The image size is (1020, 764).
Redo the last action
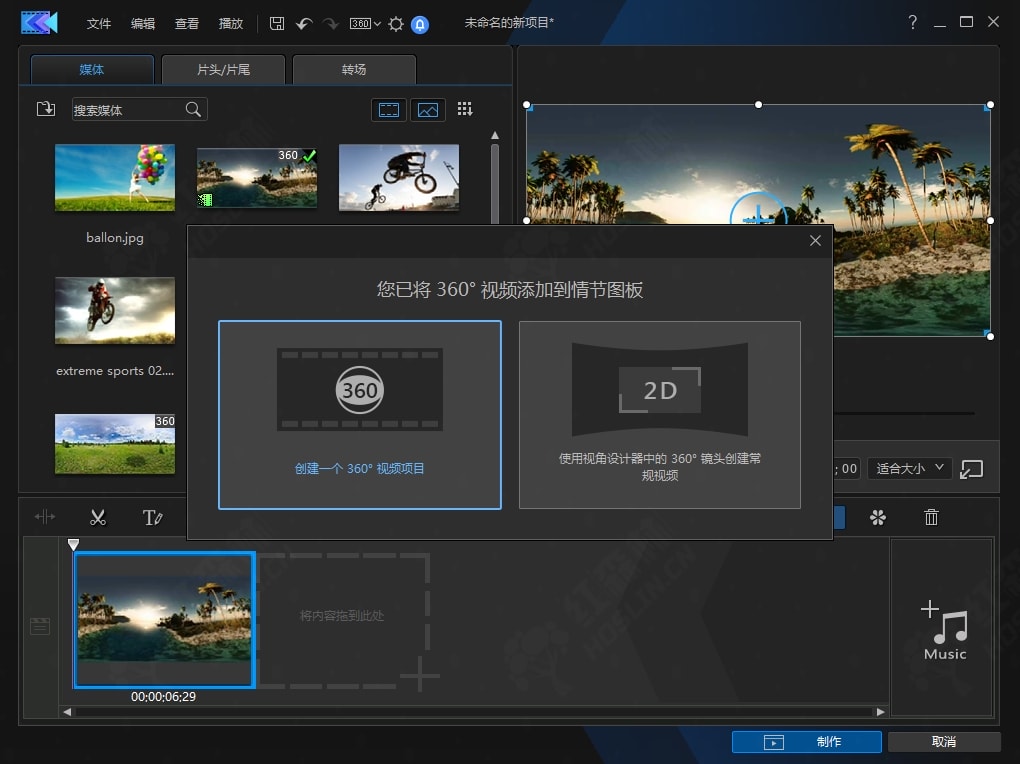[331, 25]
